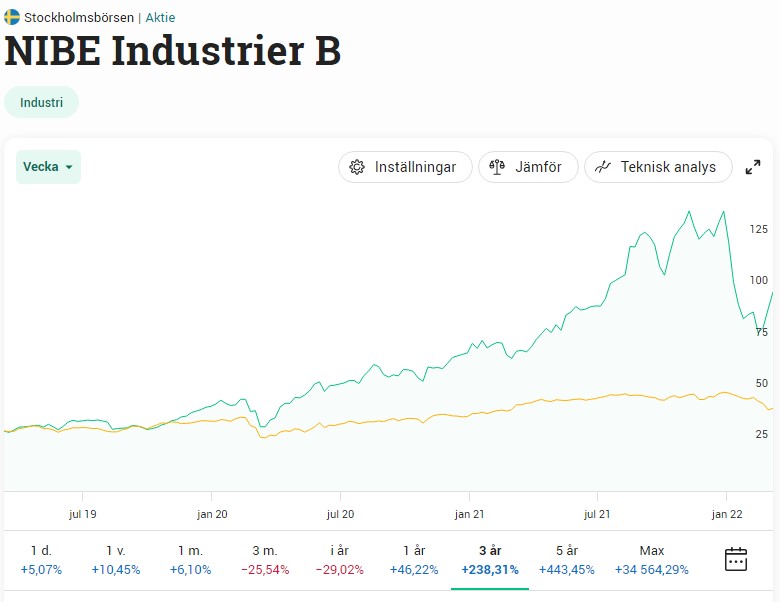Click the Industri sector tag

pyautogui.click(x=41, y=102)
